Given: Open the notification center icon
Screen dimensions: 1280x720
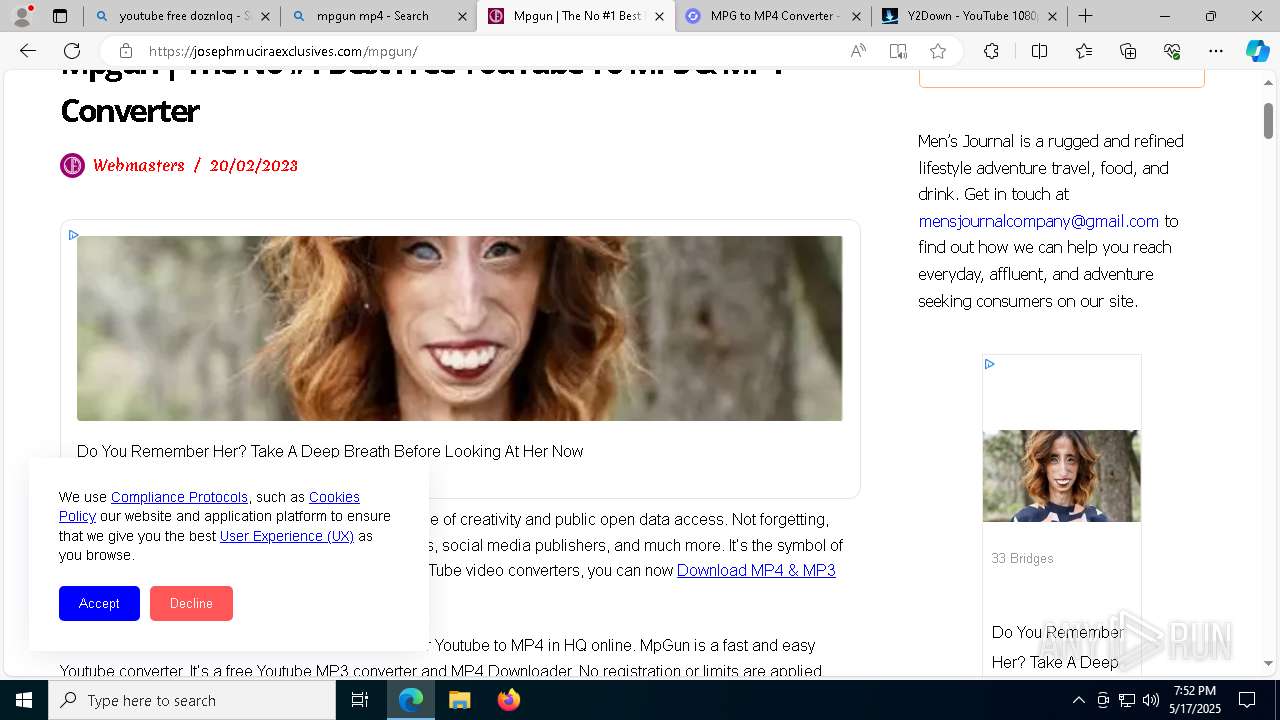Looking at the screenshot, I should (1247, 700).
